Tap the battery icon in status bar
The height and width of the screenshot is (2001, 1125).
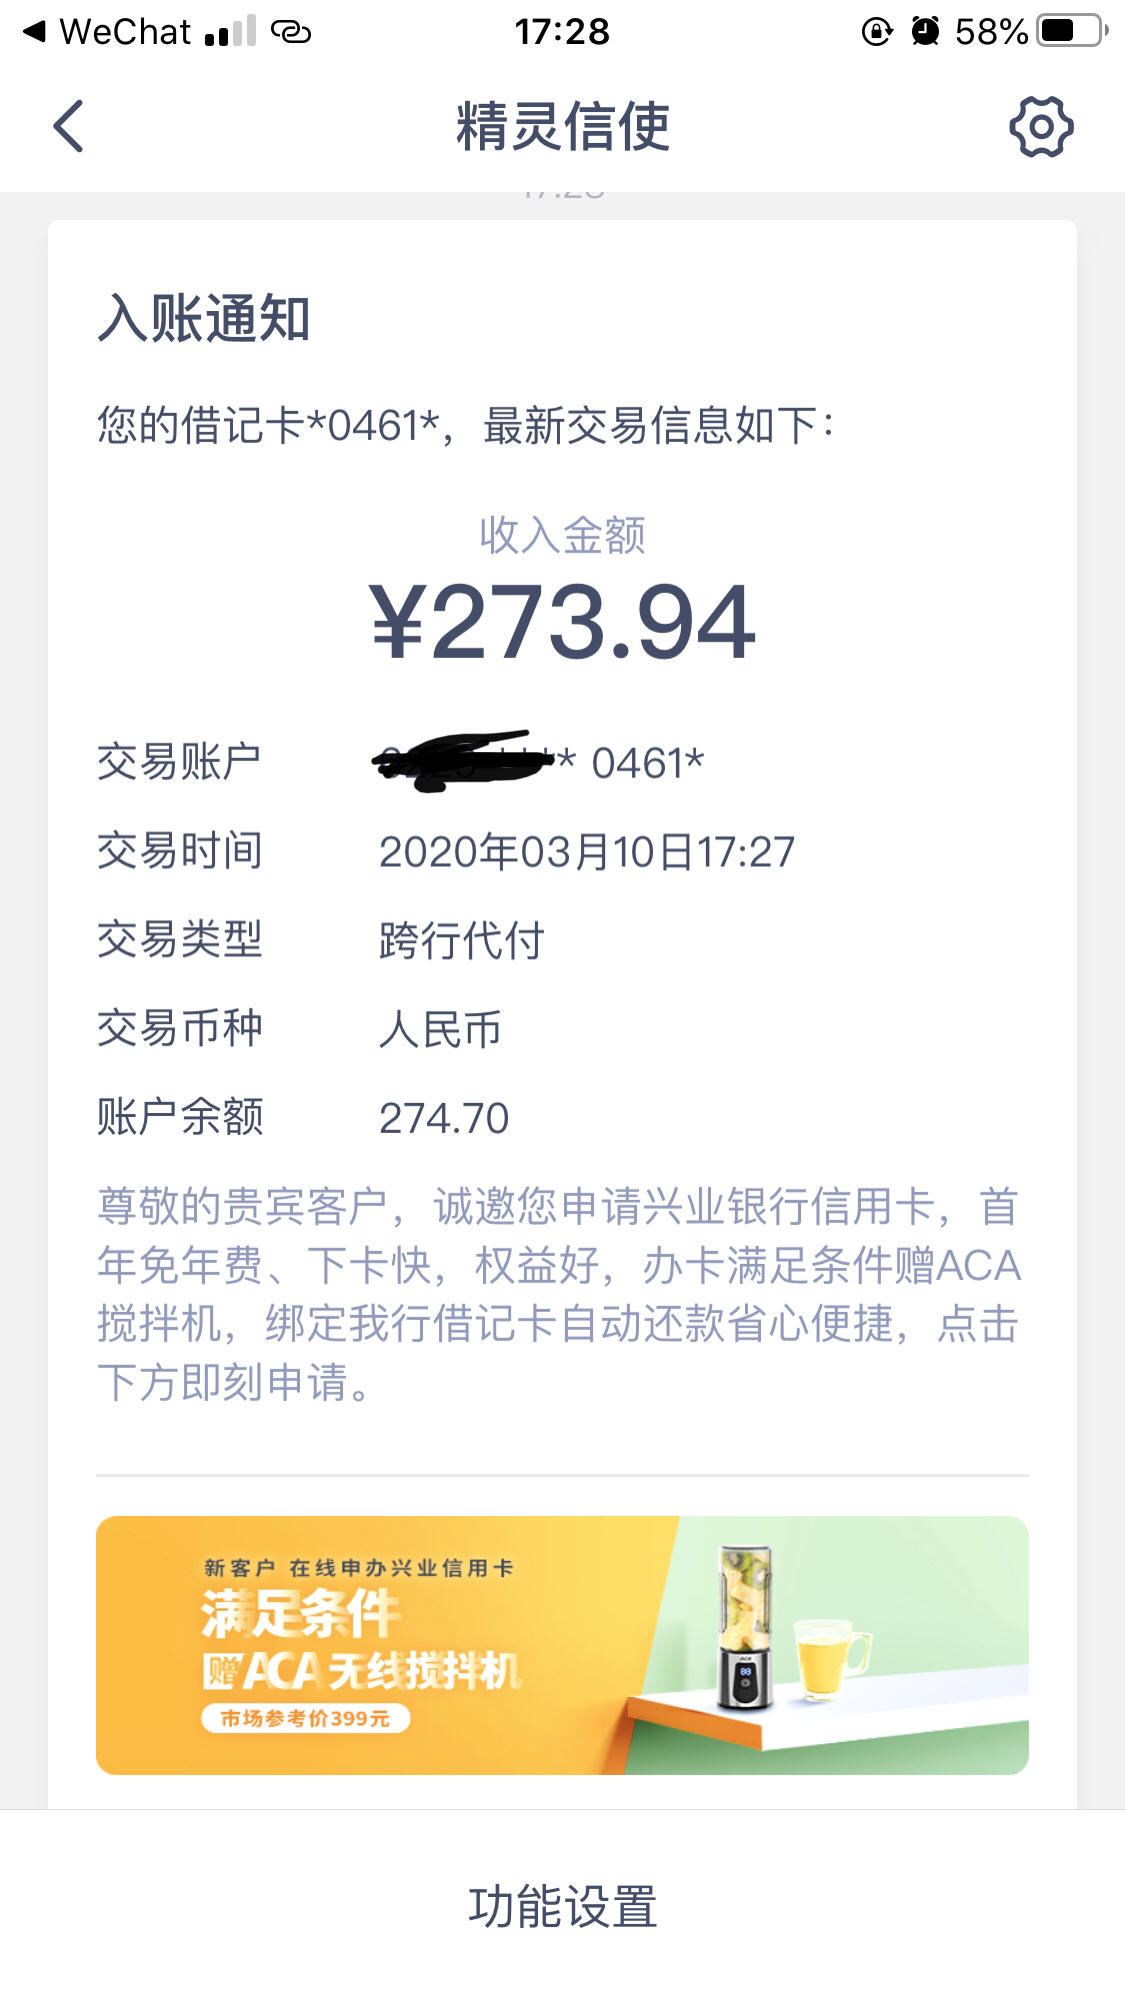pos(1073,31)
